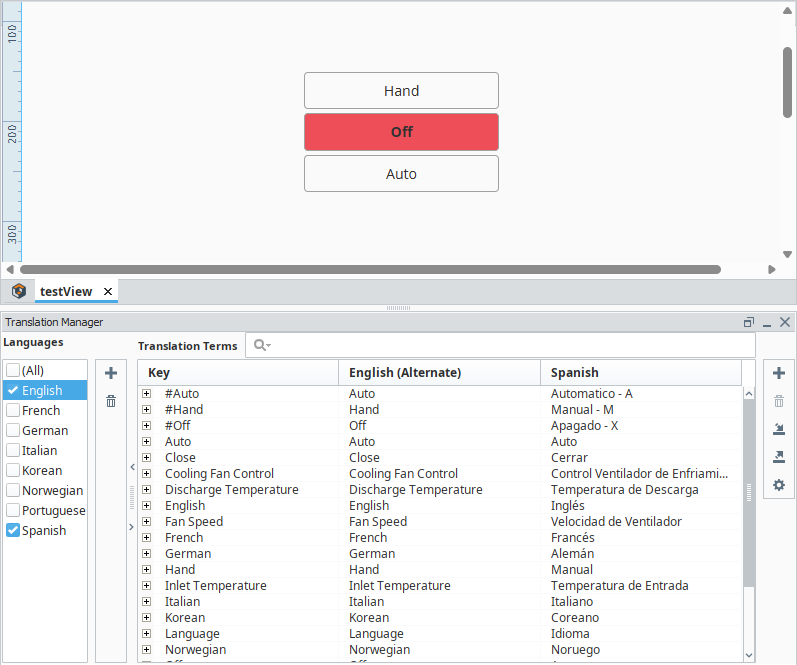Click the search magnifier icon in Translation Terms
This screenshot has height=665, width=797.
click(260, 345)
